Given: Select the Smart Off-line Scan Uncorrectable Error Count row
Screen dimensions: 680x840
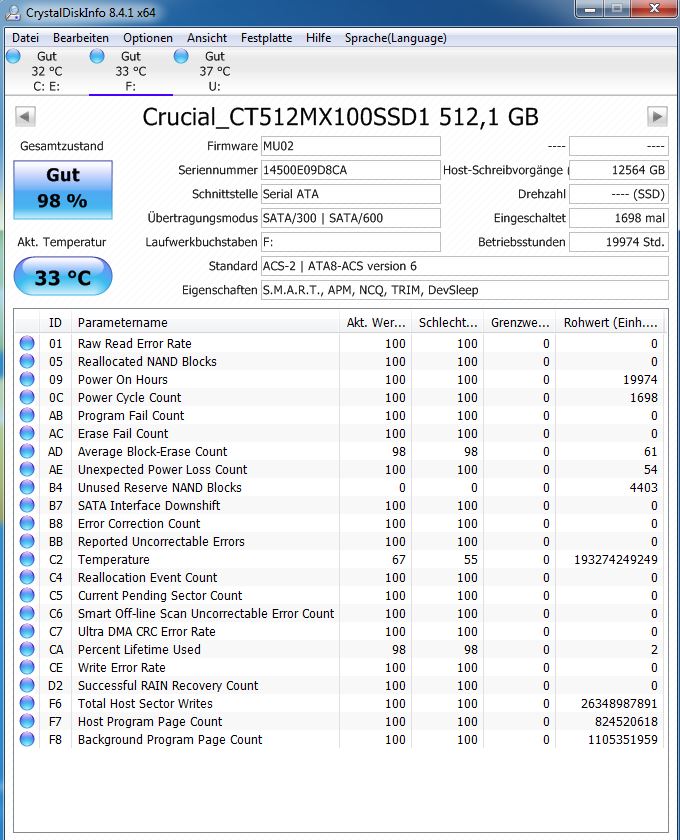Looking at the screenshot, I should [339, 613].
